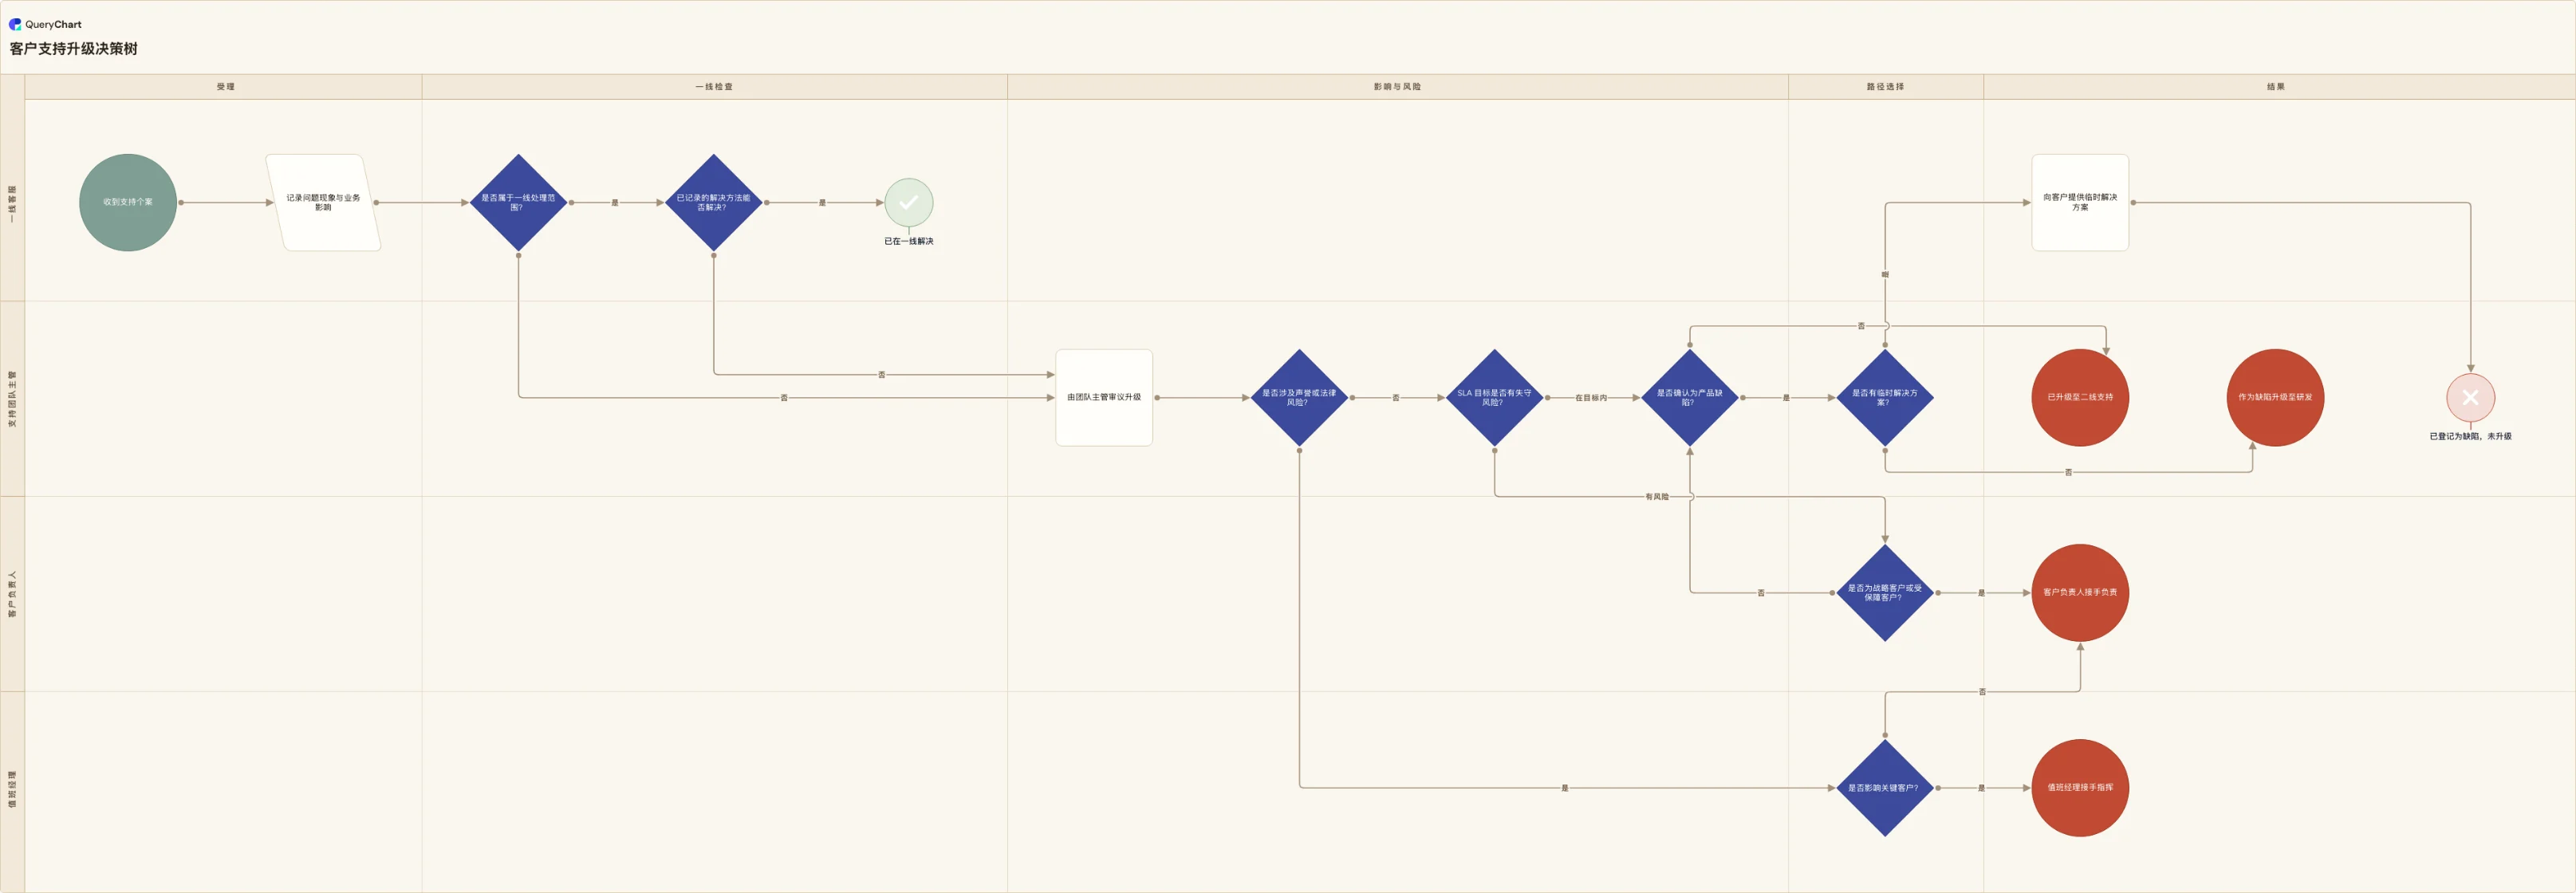Click the 收到支持个案 start circle
Screen dimensions: 2576x893
(x=128, y=202)
